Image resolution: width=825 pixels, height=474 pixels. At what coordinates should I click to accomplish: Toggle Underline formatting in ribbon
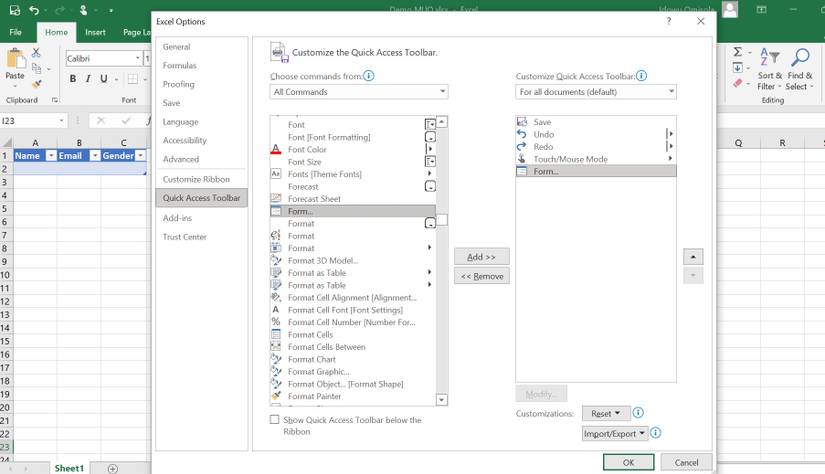[x=104, y=78]
